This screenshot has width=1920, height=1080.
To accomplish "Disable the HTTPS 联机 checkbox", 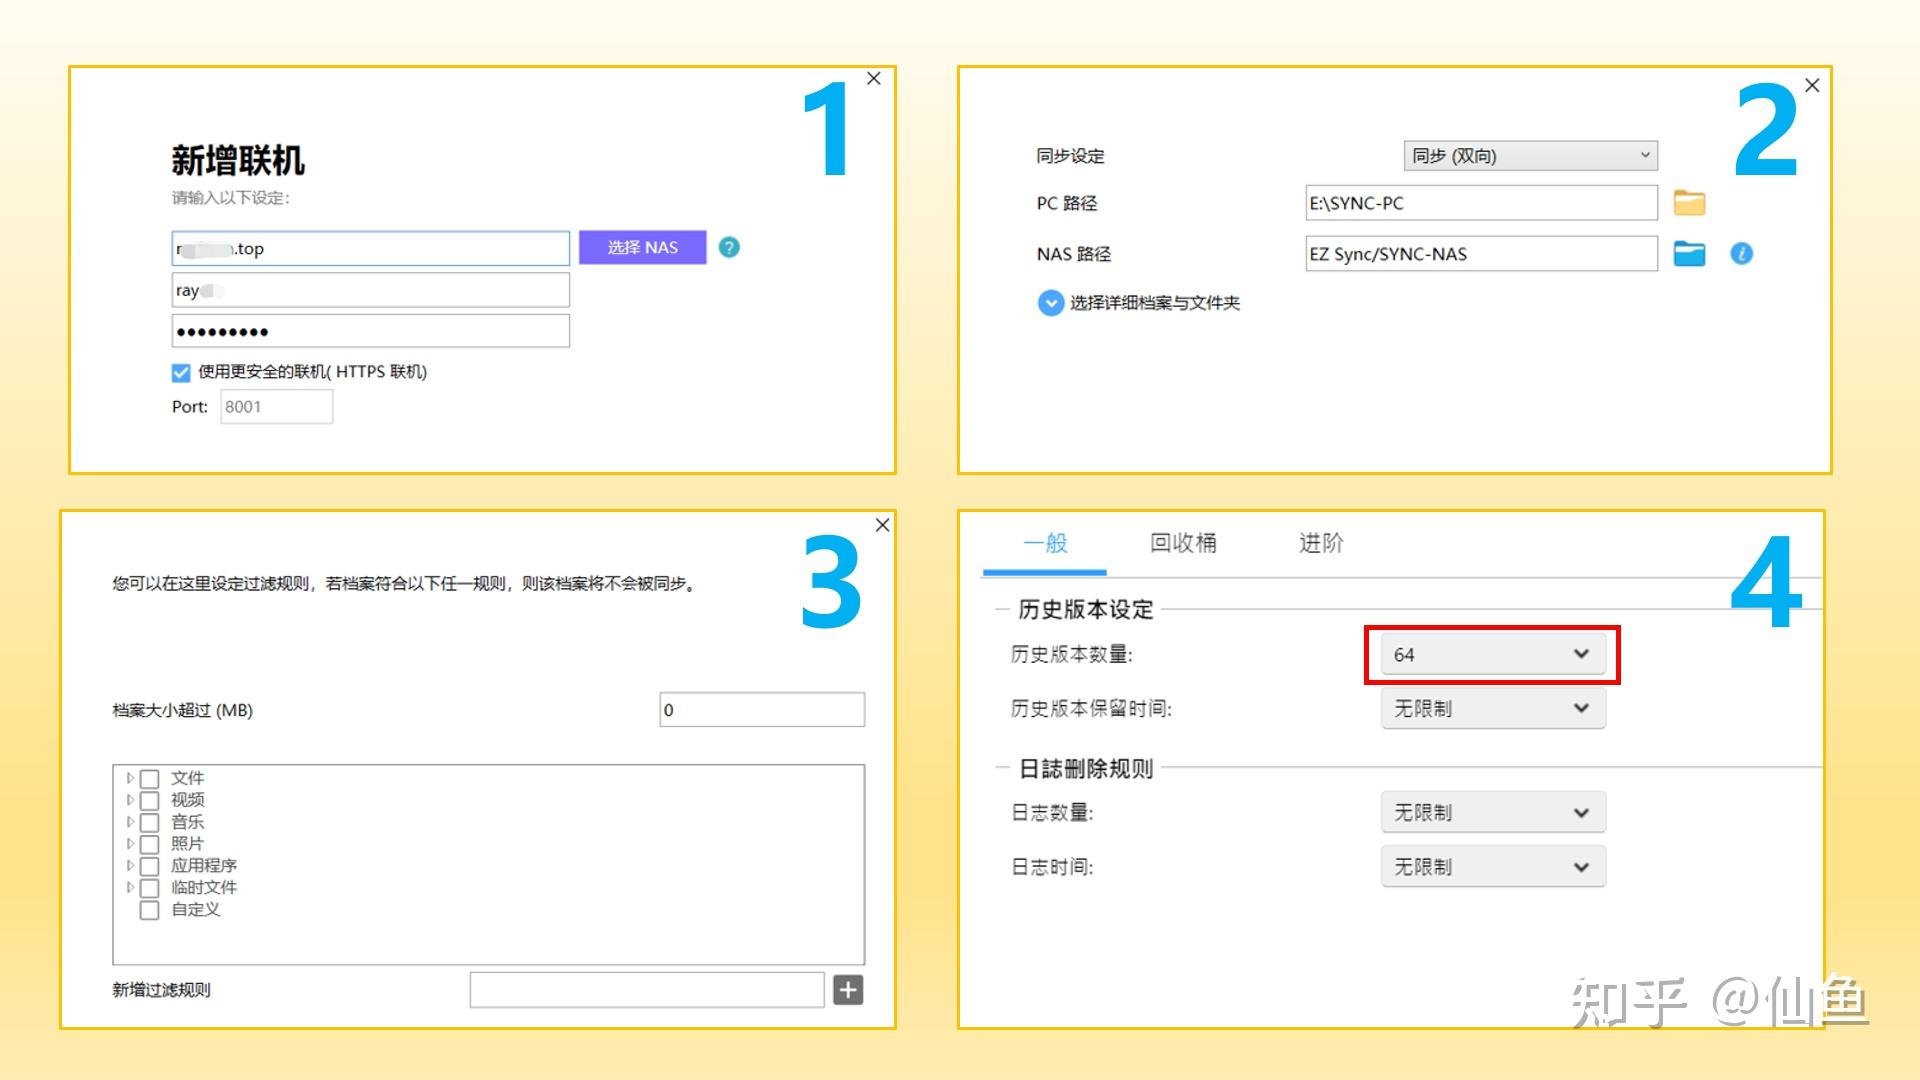I will pyautogui.click(x=179, y=372).
